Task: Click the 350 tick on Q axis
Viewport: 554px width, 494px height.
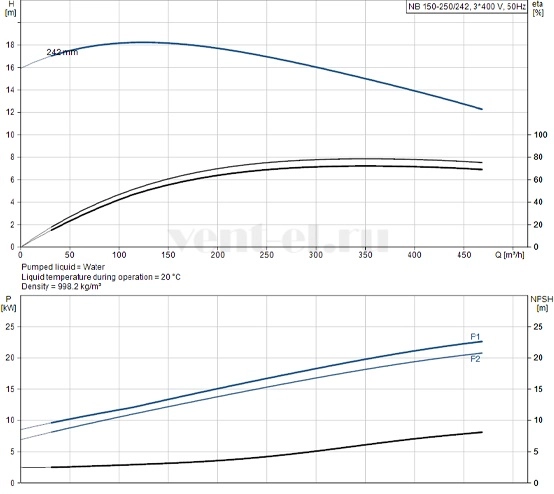Action: (365, 255)
